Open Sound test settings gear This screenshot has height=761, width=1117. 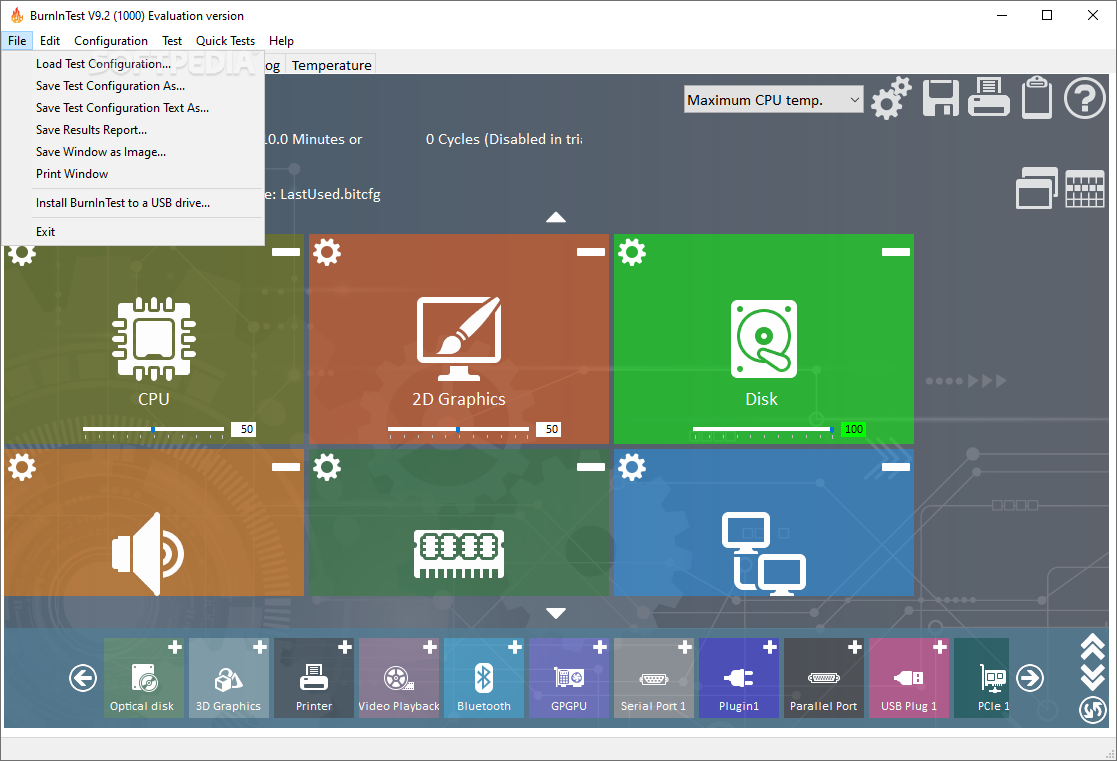[x=22, y=467]
